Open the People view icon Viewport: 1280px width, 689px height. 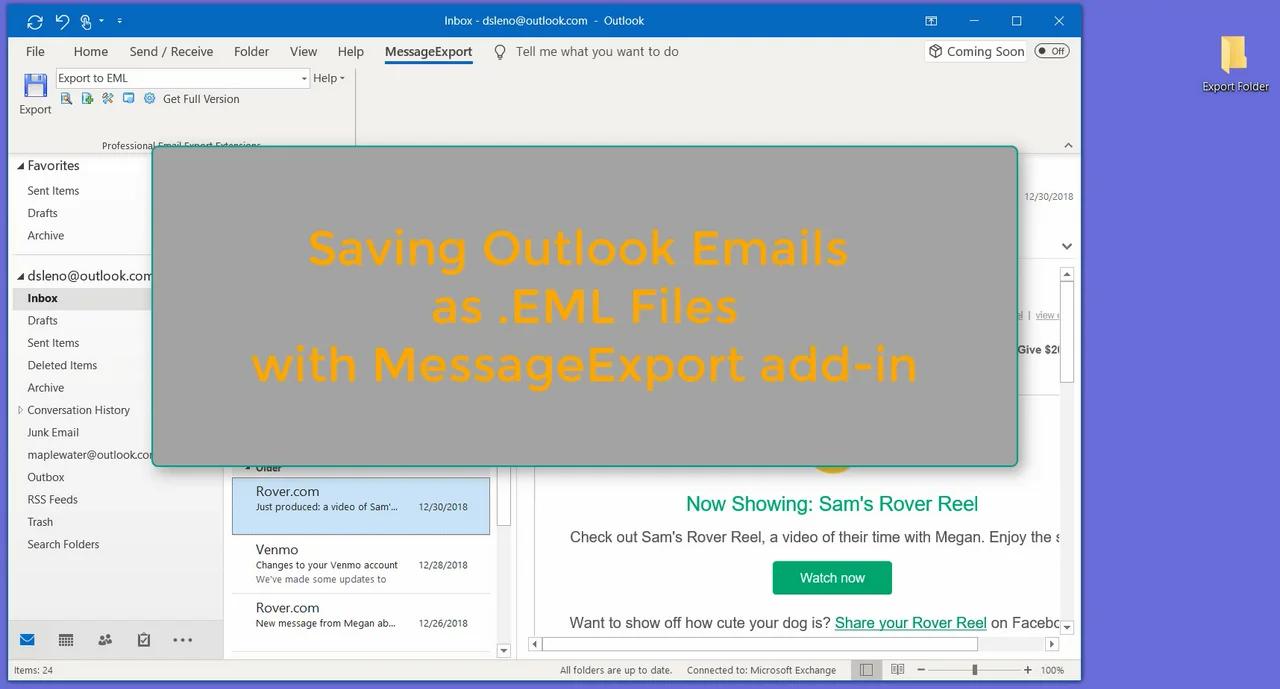pyautogui.click(x=105, y=640)
